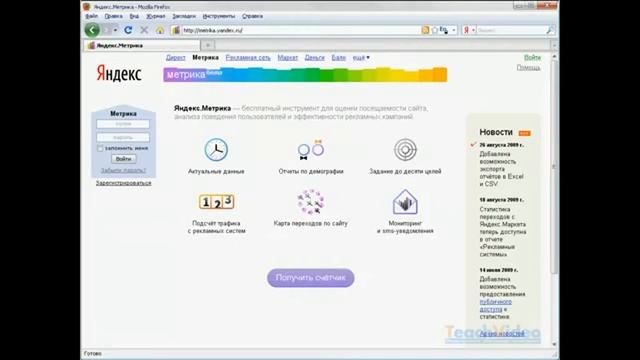Screen dimensions: 640x360
Task: Open the Забыли пароль? link
Action: coord(123,170)
